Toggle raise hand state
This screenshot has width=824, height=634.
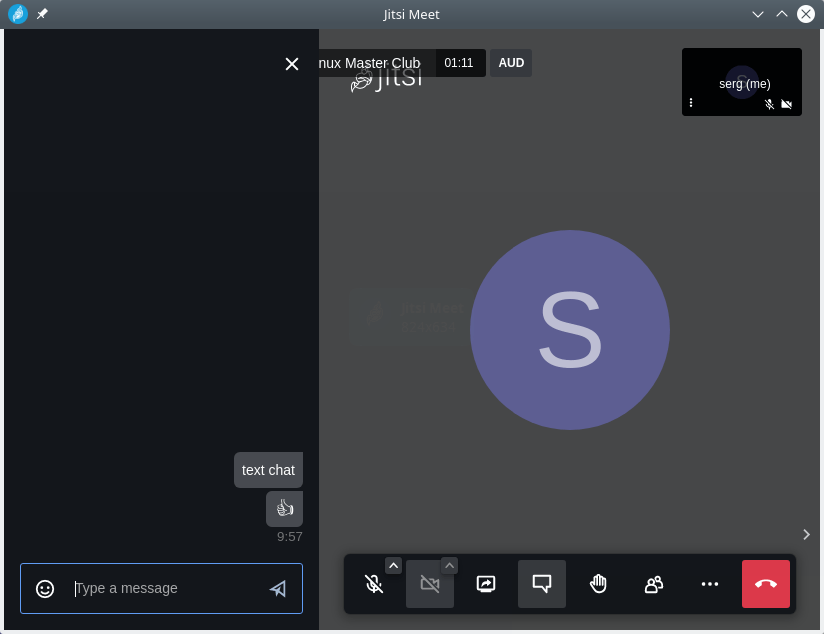(x=598, y=584)
